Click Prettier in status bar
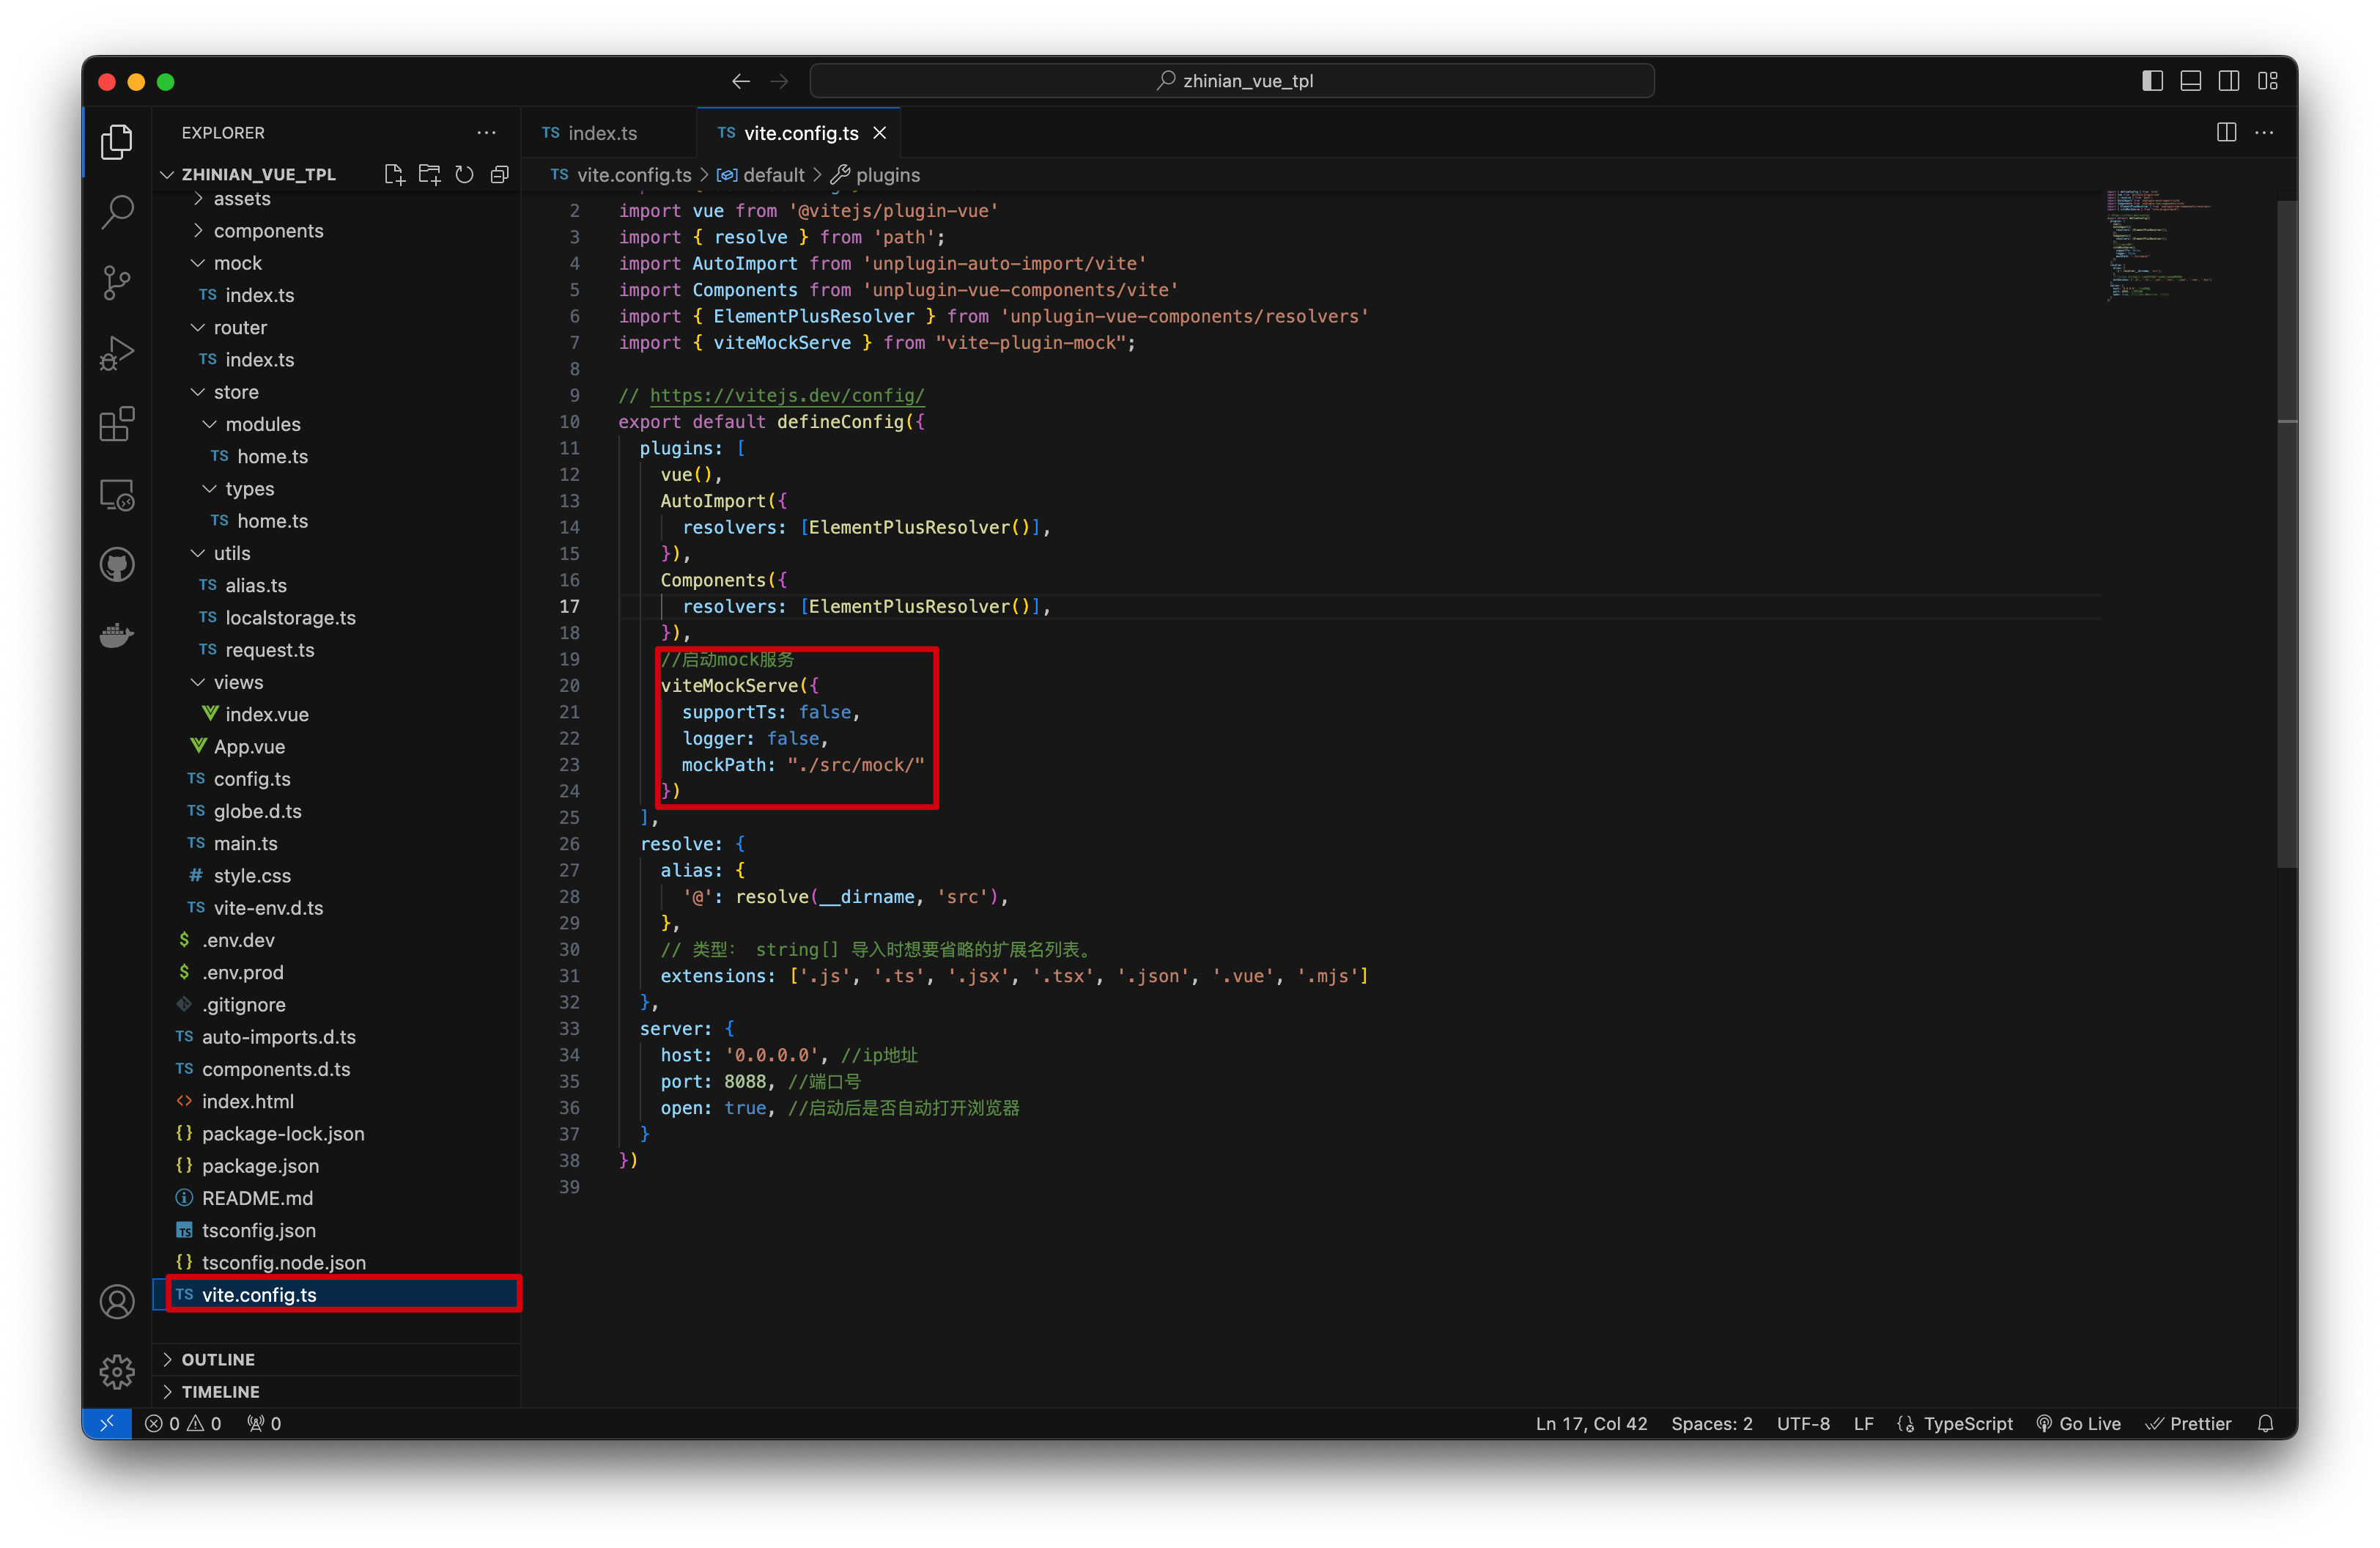 (2189, 1423)
